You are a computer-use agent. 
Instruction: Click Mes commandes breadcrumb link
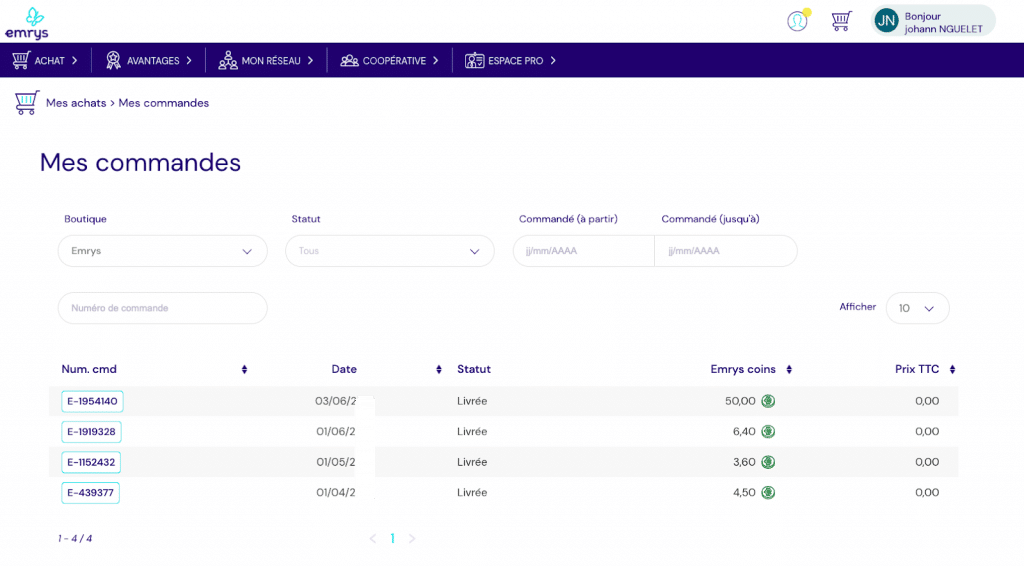point(164,103)
